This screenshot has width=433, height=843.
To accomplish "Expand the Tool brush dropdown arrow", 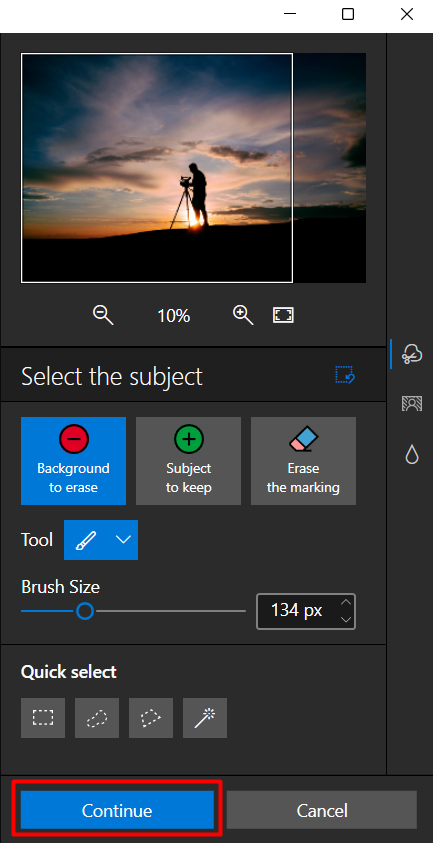I will 124,540.
